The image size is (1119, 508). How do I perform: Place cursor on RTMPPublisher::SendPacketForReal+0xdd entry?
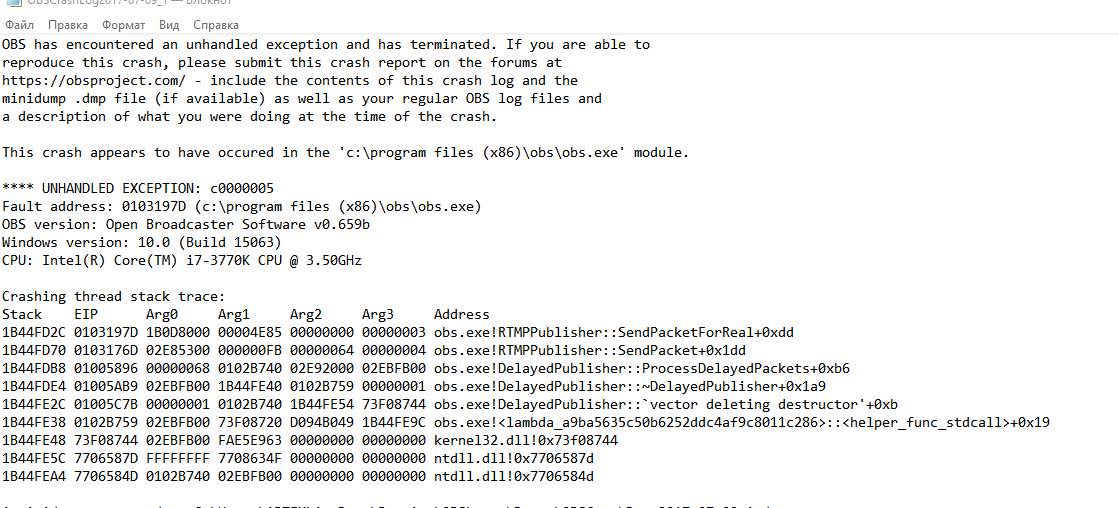click(614, 332)
